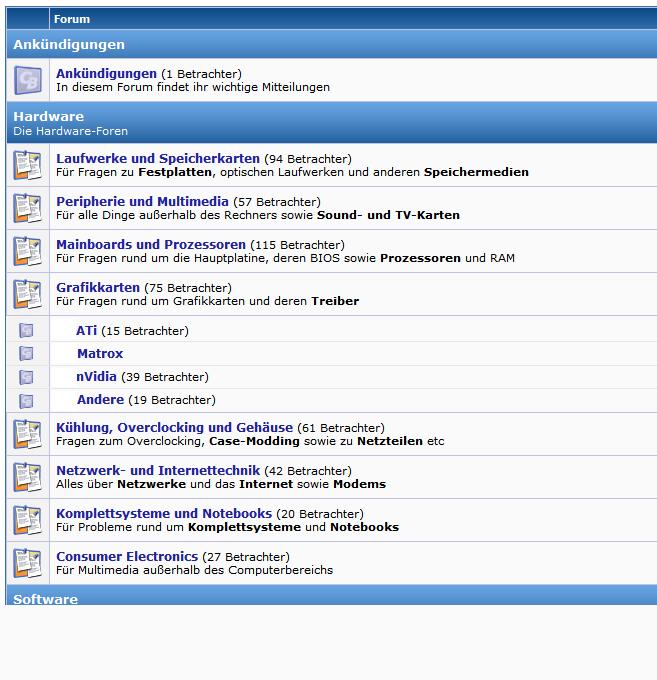Open Netzwerk- und Internettechnik forum
The width and height of the screenshot is (657, 680).
tap(158, 471)
